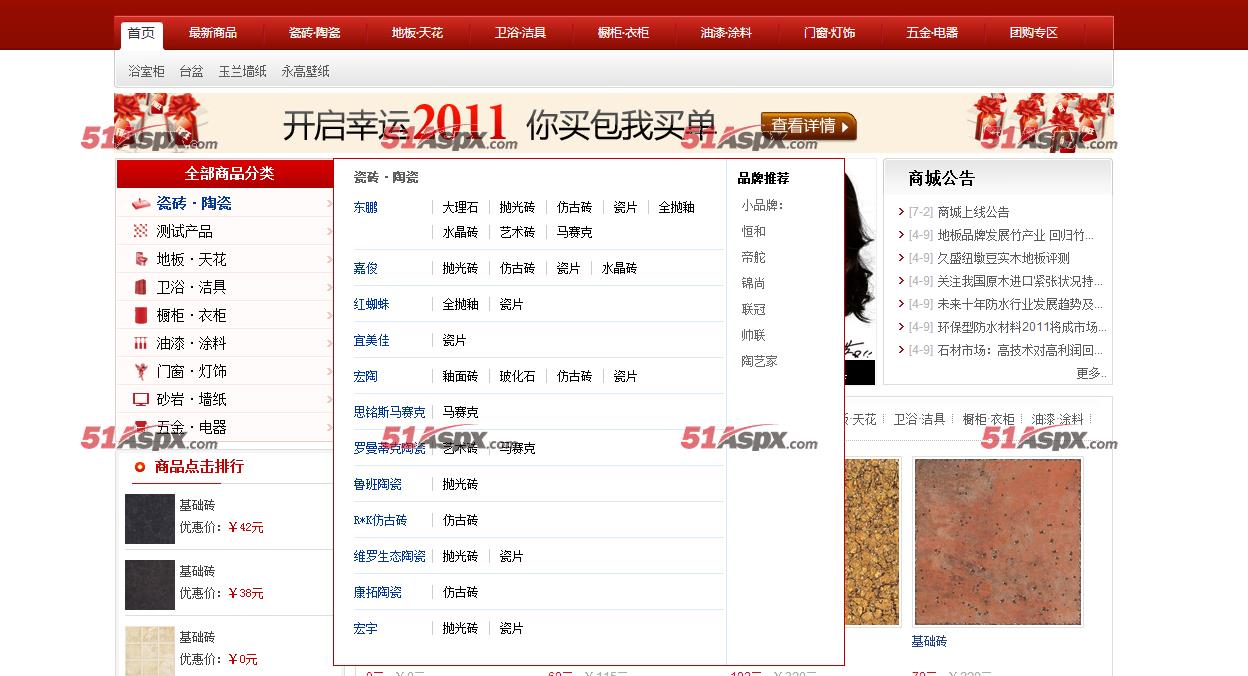Click the brushes icon beside sidebar 油漆·涂料
Image resolution: width=1248 pixels, height=676 pixels.
click(140, 343)
